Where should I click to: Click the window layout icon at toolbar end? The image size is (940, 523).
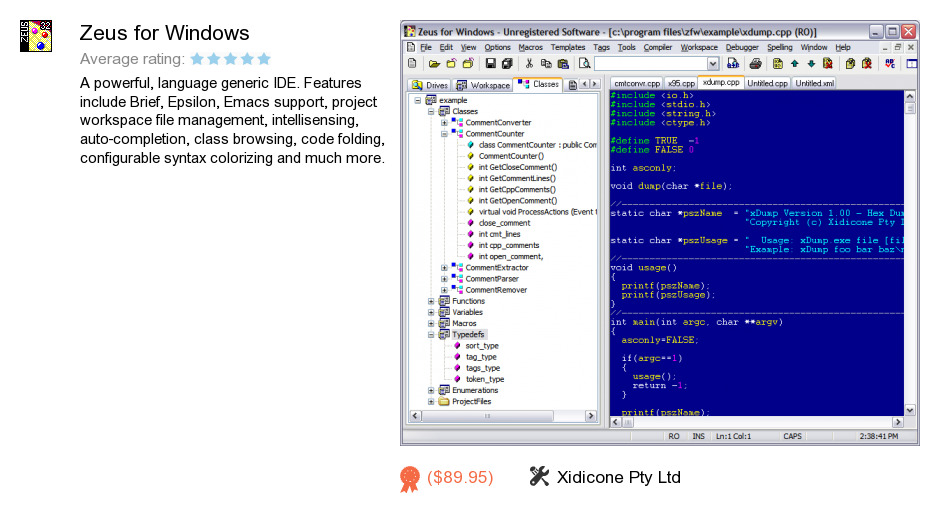tap(911, 63)
